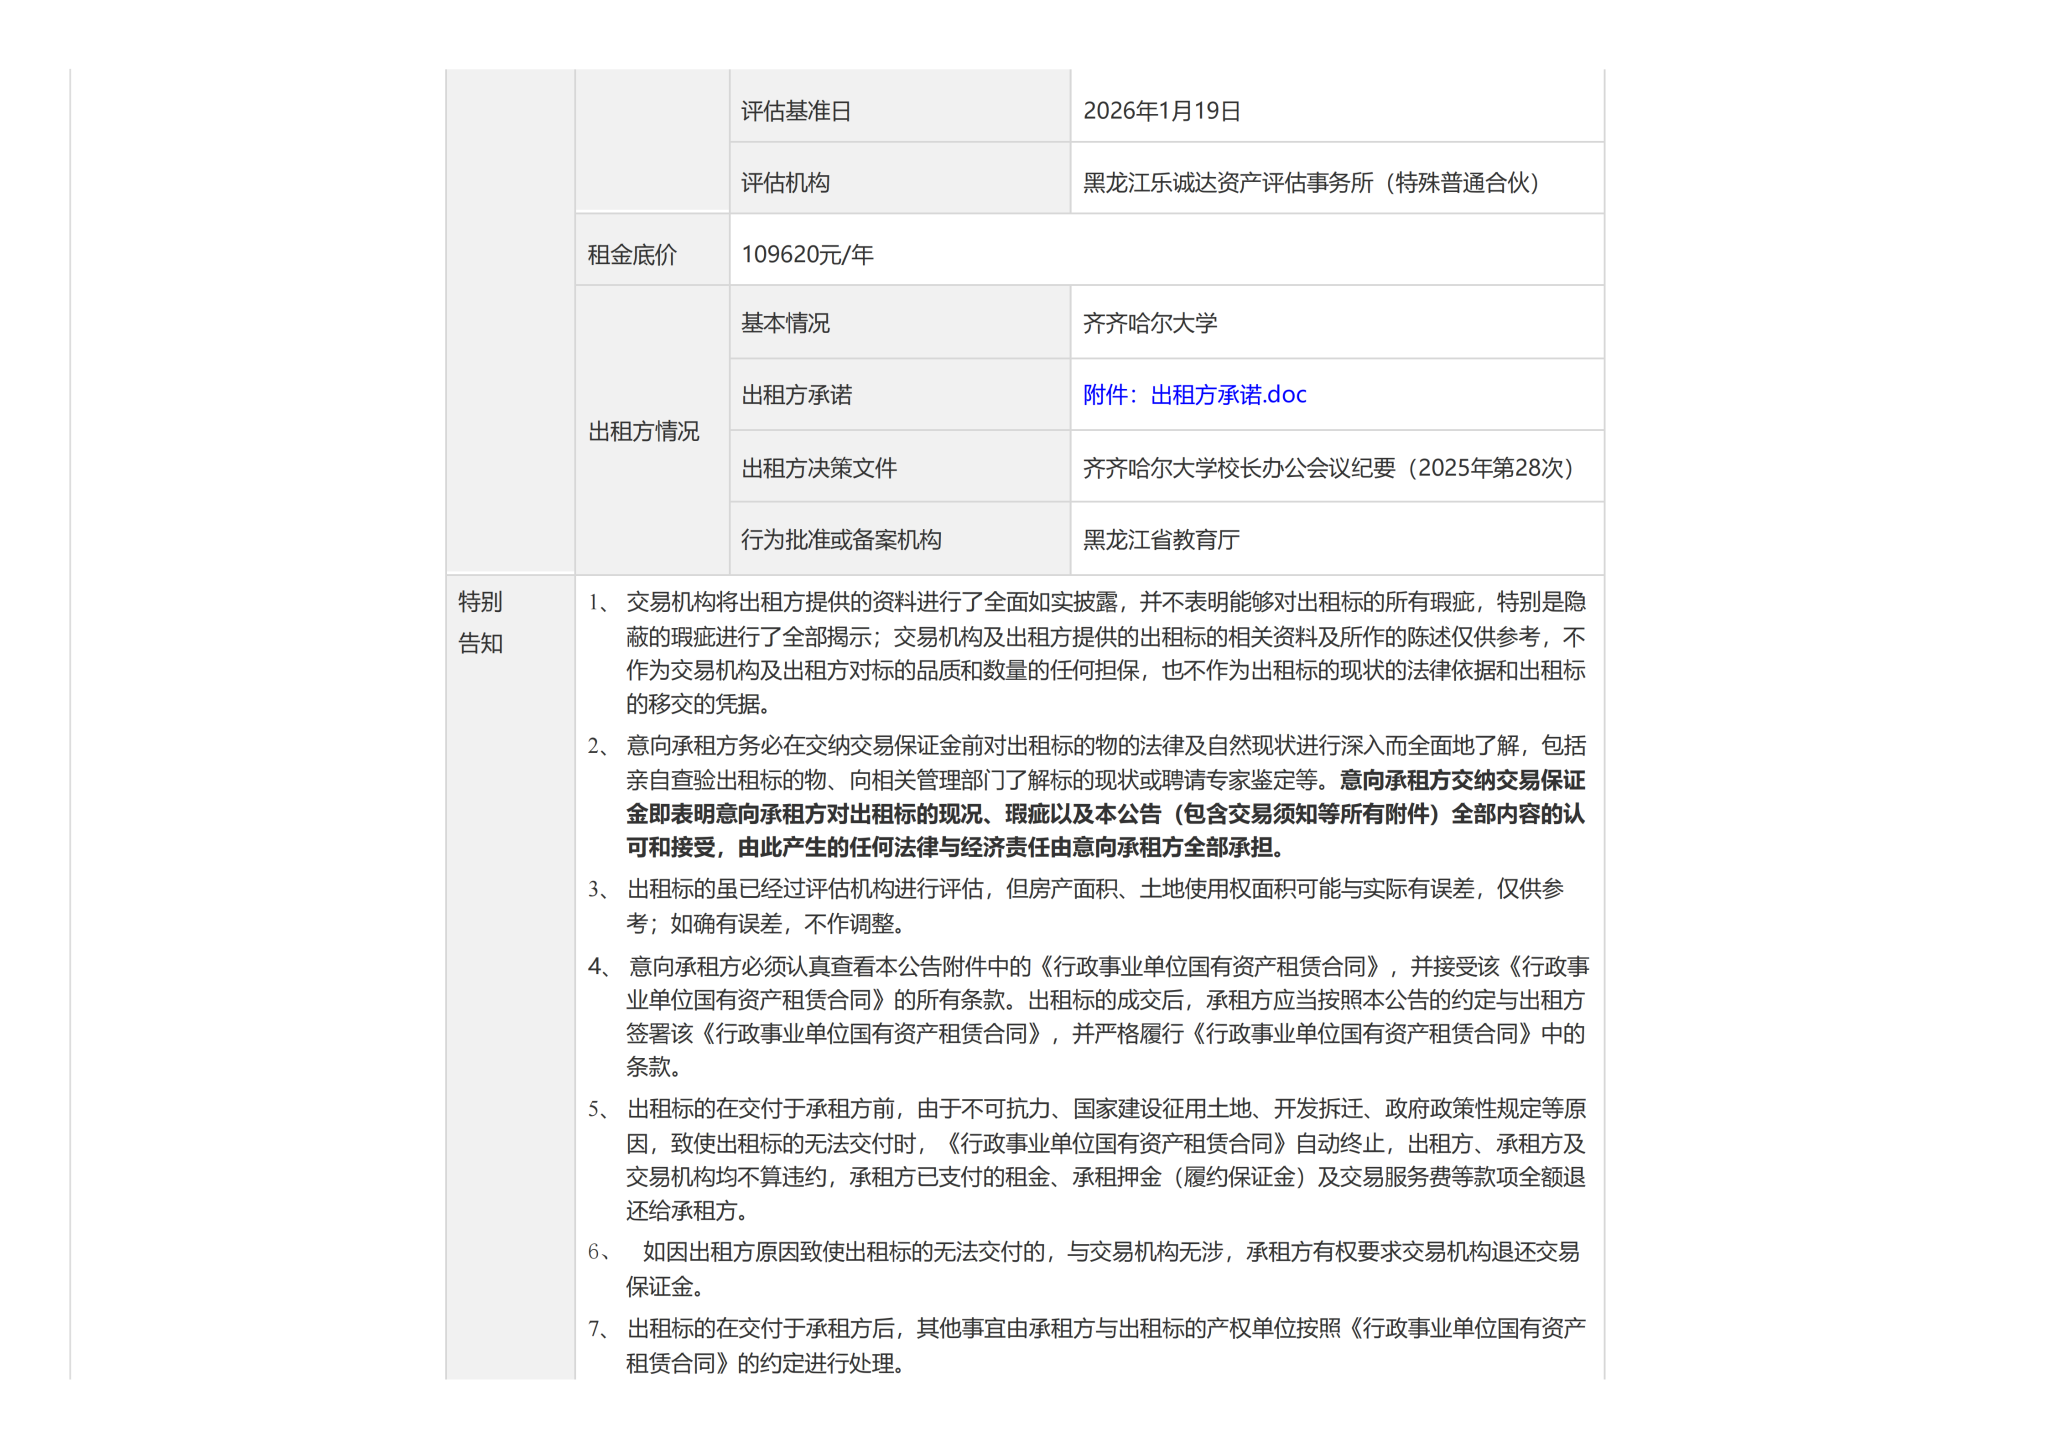This screenshot has height=1447, width=2048.
Task: Select the 黑龙江省教育厅 text cell
Action: tap(1161, 540)
